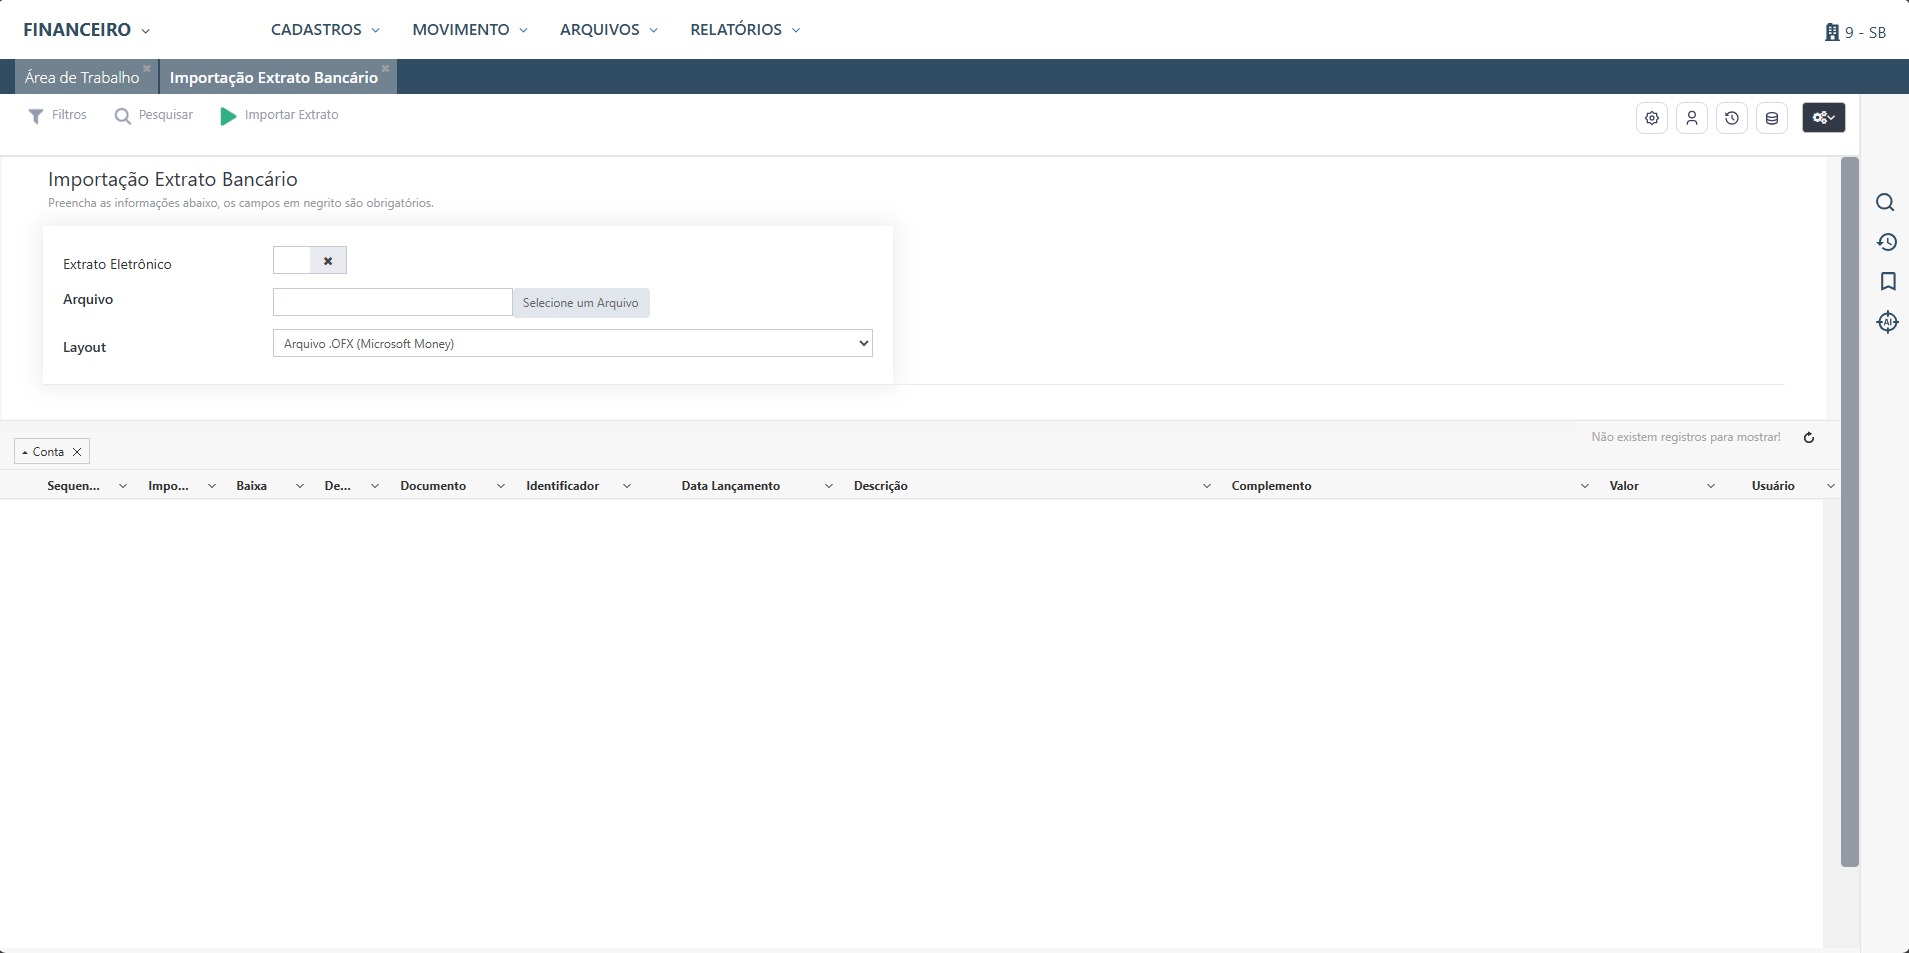Click the user profile icon button
Image resolution: width=1909 pixels, height=953 pixels.
tap(1691, 118)
